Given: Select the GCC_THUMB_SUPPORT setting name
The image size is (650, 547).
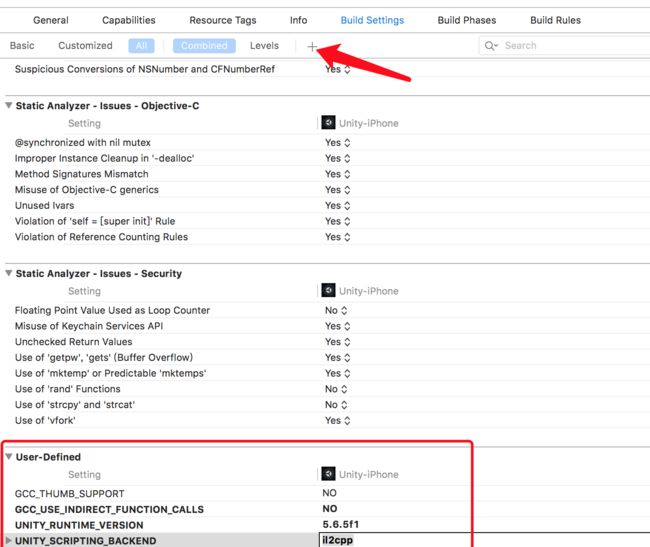Looking at the screenshot, I should click(x=70, y=494).
